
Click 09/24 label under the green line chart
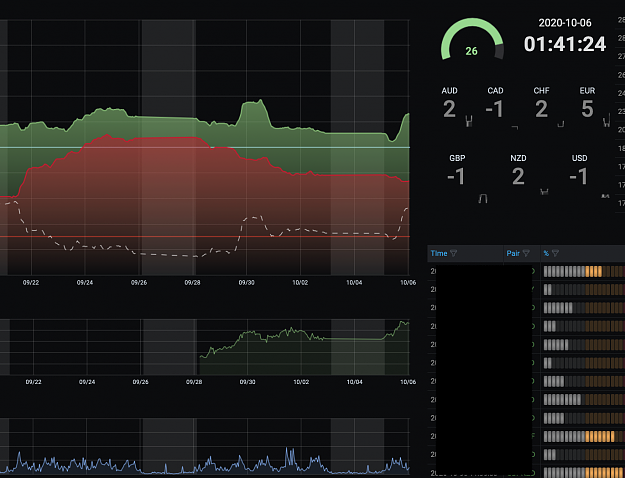[87, 382]
